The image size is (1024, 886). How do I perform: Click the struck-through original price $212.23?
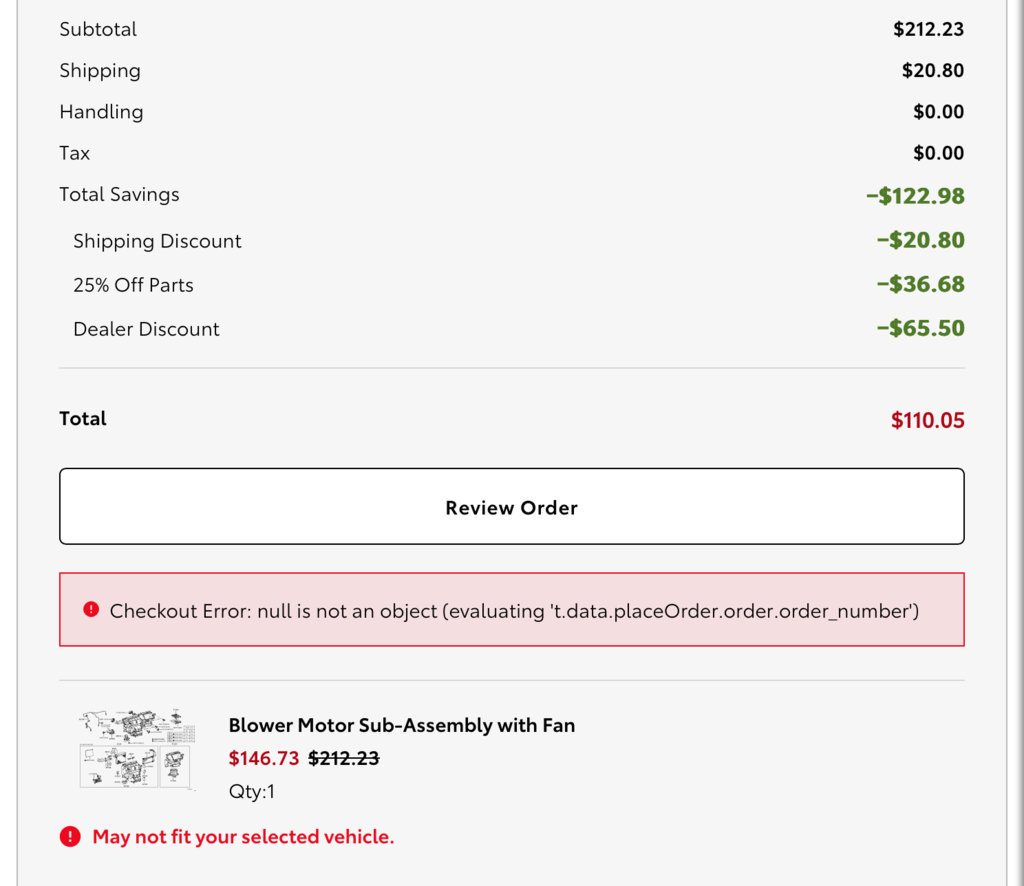[x=344, y=758]
